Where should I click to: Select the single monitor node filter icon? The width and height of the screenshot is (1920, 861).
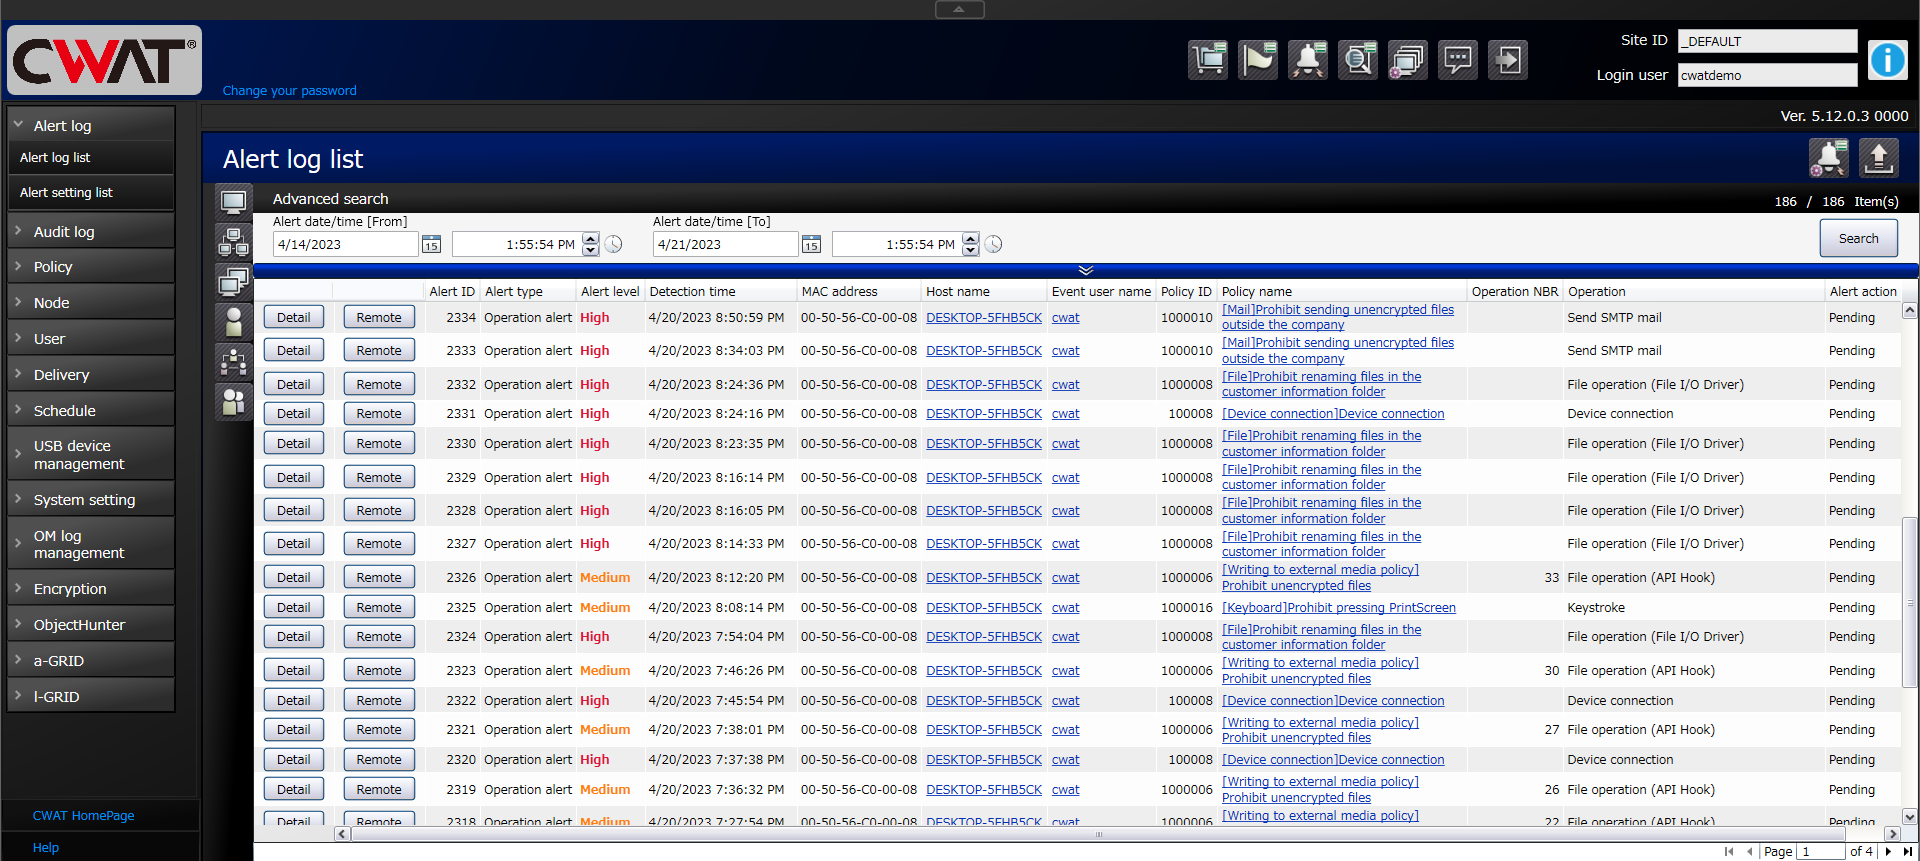(x=234, y=203)
